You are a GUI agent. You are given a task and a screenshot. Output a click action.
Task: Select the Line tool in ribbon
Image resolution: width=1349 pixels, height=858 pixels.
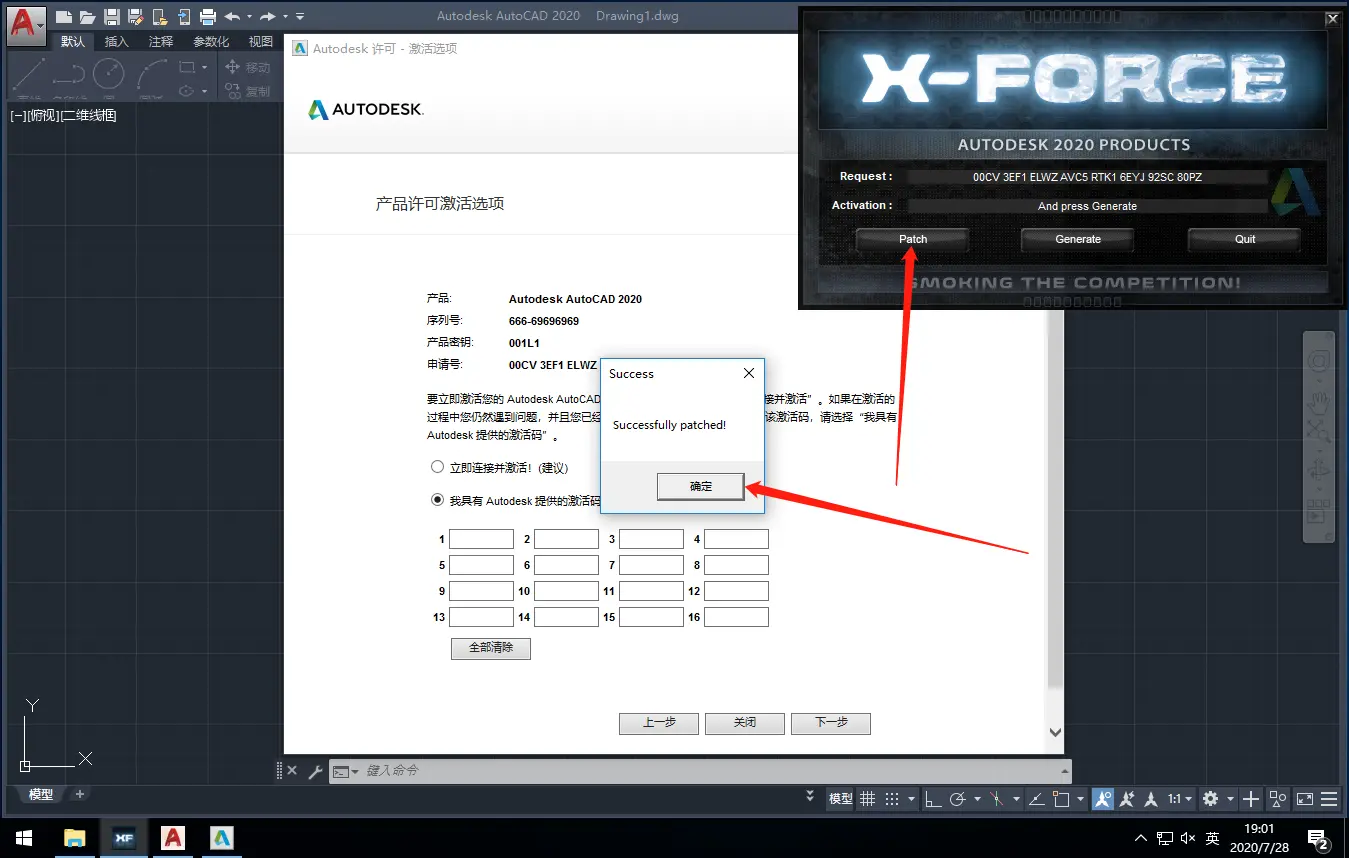pyautogui.click(x=29, y=76)
